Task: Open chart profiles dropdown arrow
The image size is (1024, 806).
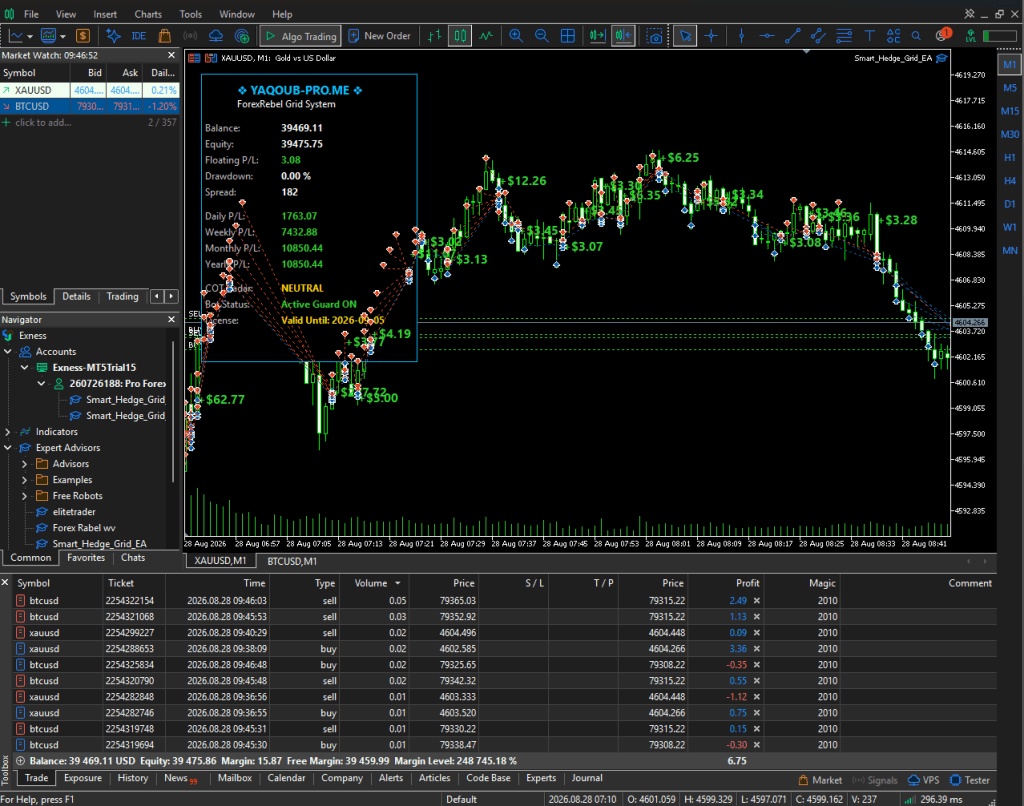Action: 63,37
